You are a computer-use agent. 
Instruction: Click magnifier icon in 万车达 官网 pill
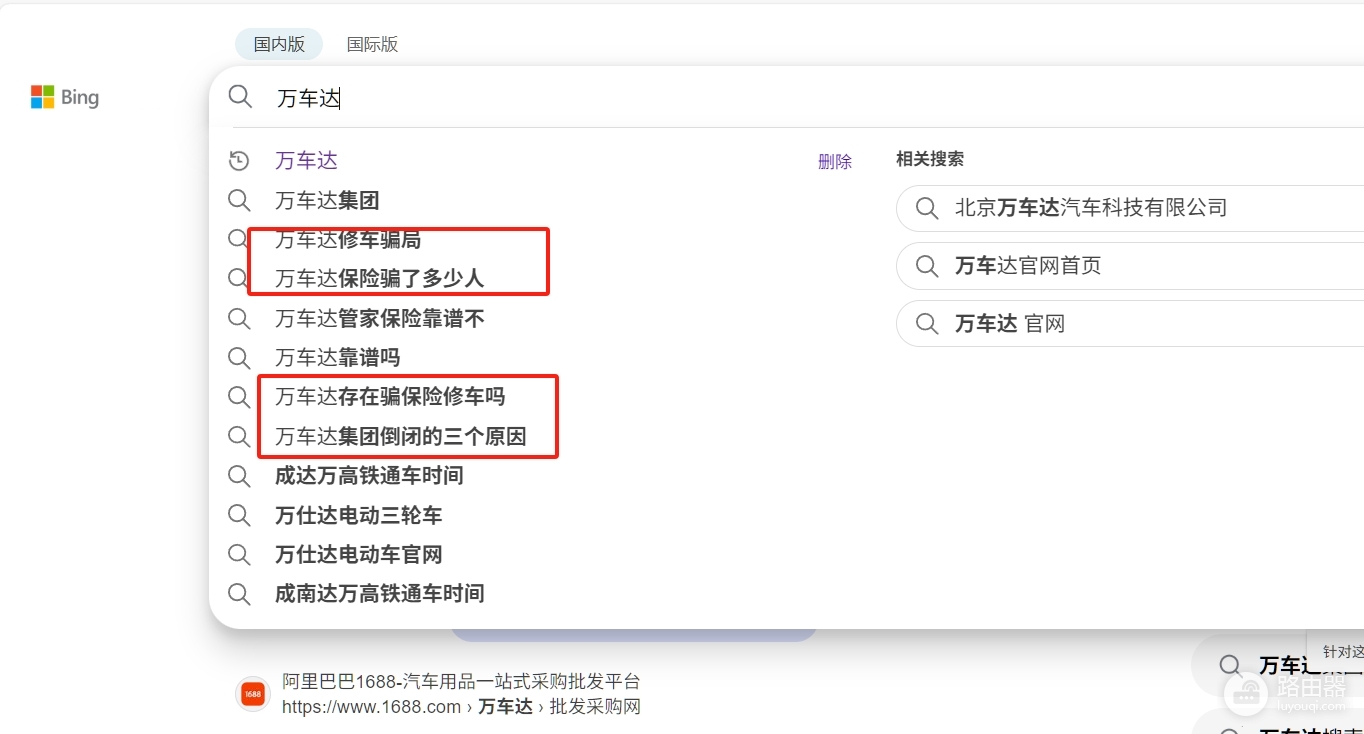click(x=927, y=324)
